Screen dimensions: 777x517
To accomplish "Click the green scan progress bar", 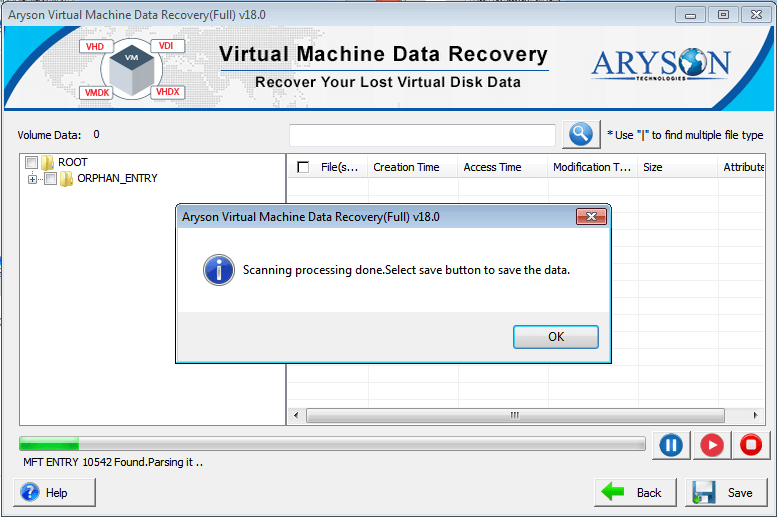I will pyautogui.click(x=332, y=443).
